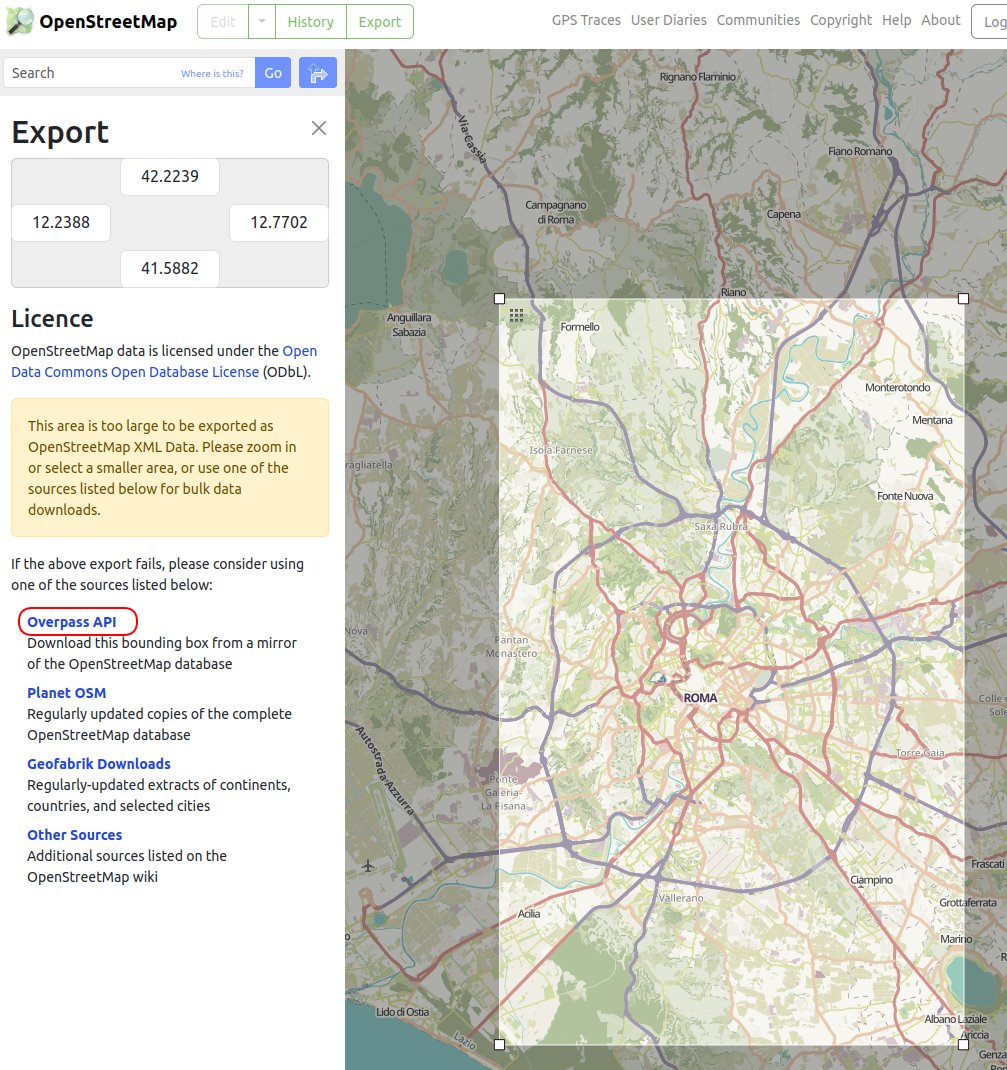Click the top-right corner handle of selection box
This screenshot has width=1007, height=1070.
[963, 298]
